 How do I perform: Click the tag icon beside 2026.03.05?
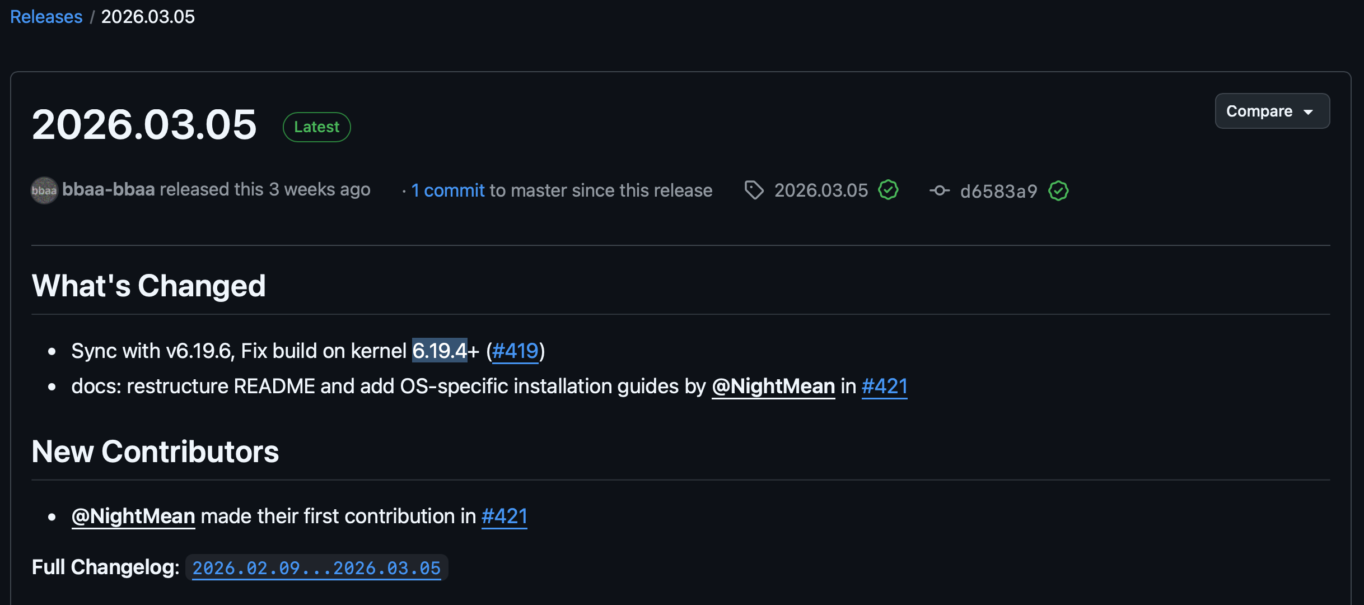pos(754,190)
